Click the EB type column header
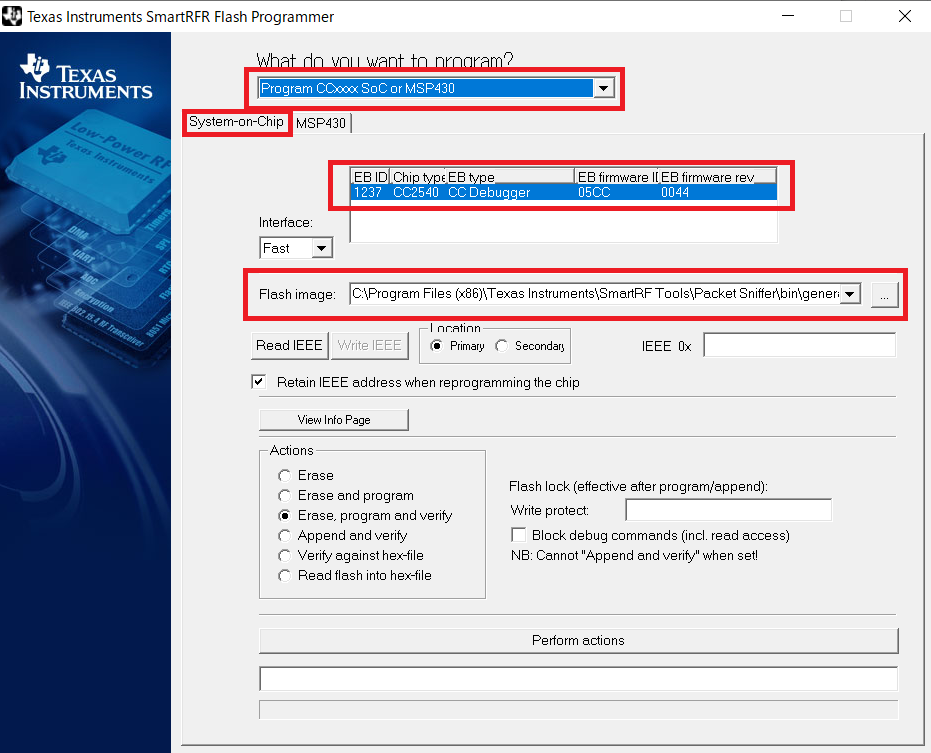This screenshot has width=931, height=753. [x=509, y=177]
